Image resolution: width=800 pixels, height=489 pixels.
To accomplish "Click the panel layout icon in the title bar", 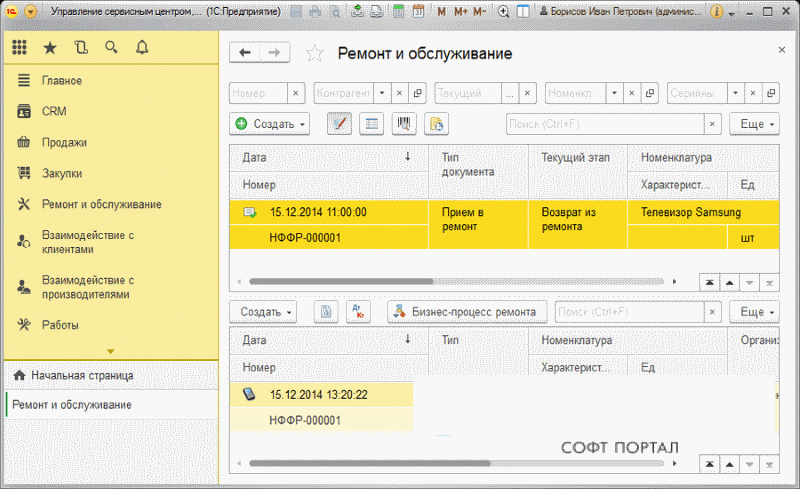I will point(523,11).
